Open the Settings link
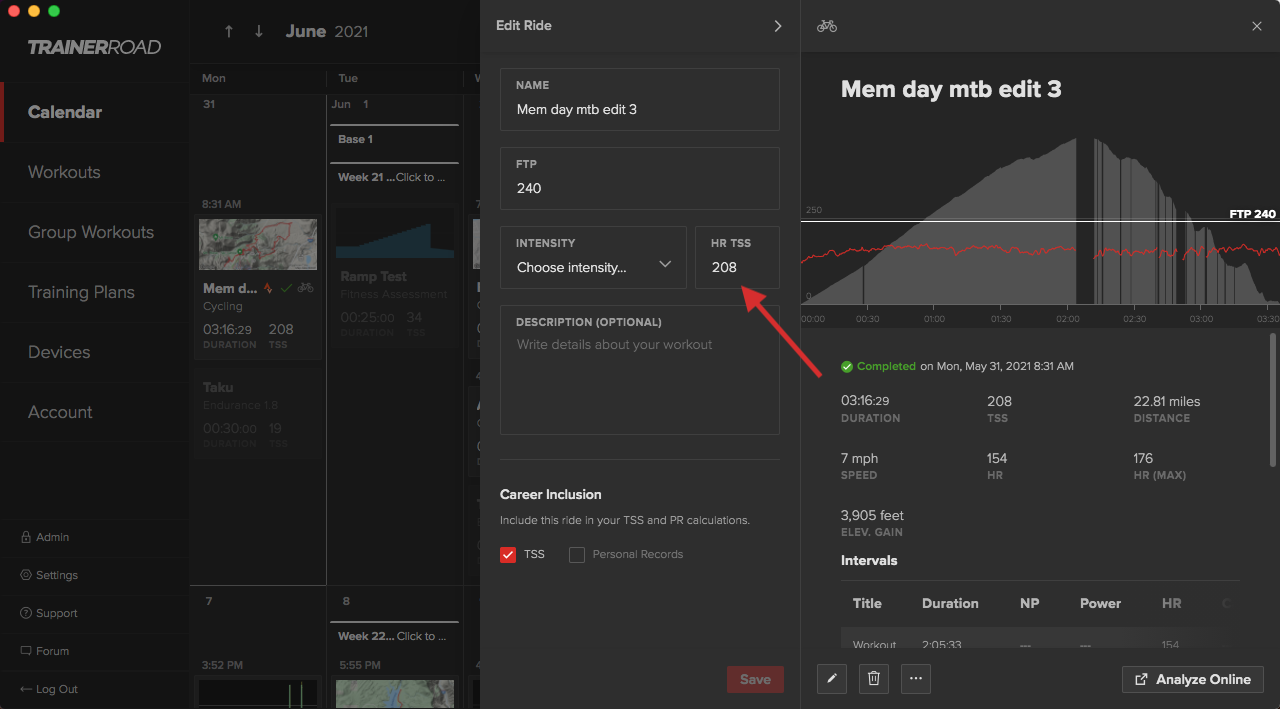The height and width of the screenshot is (709, 1280). click(57, 575)
